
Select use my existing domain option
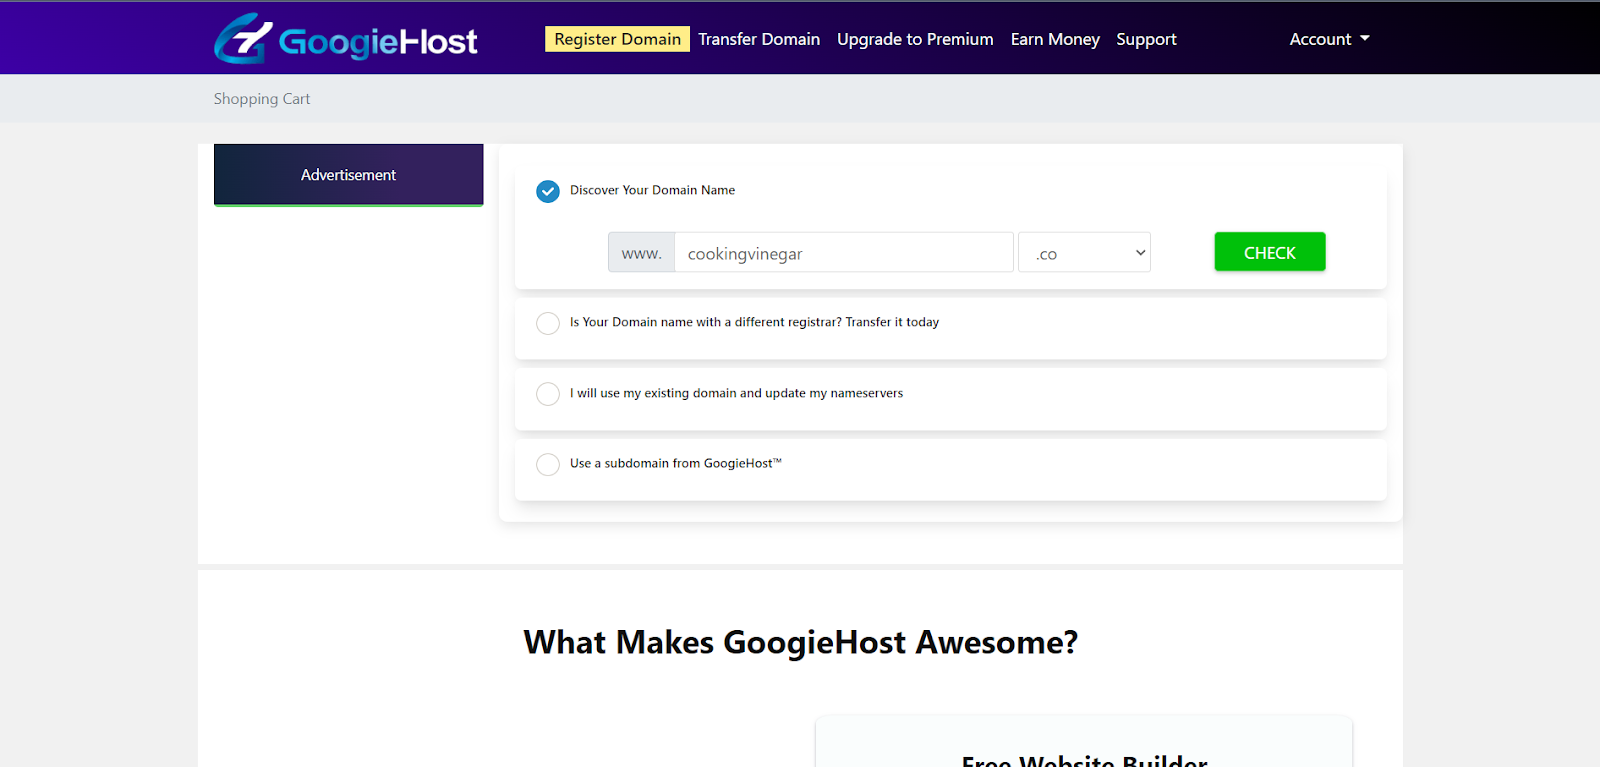tap(548, 394)
